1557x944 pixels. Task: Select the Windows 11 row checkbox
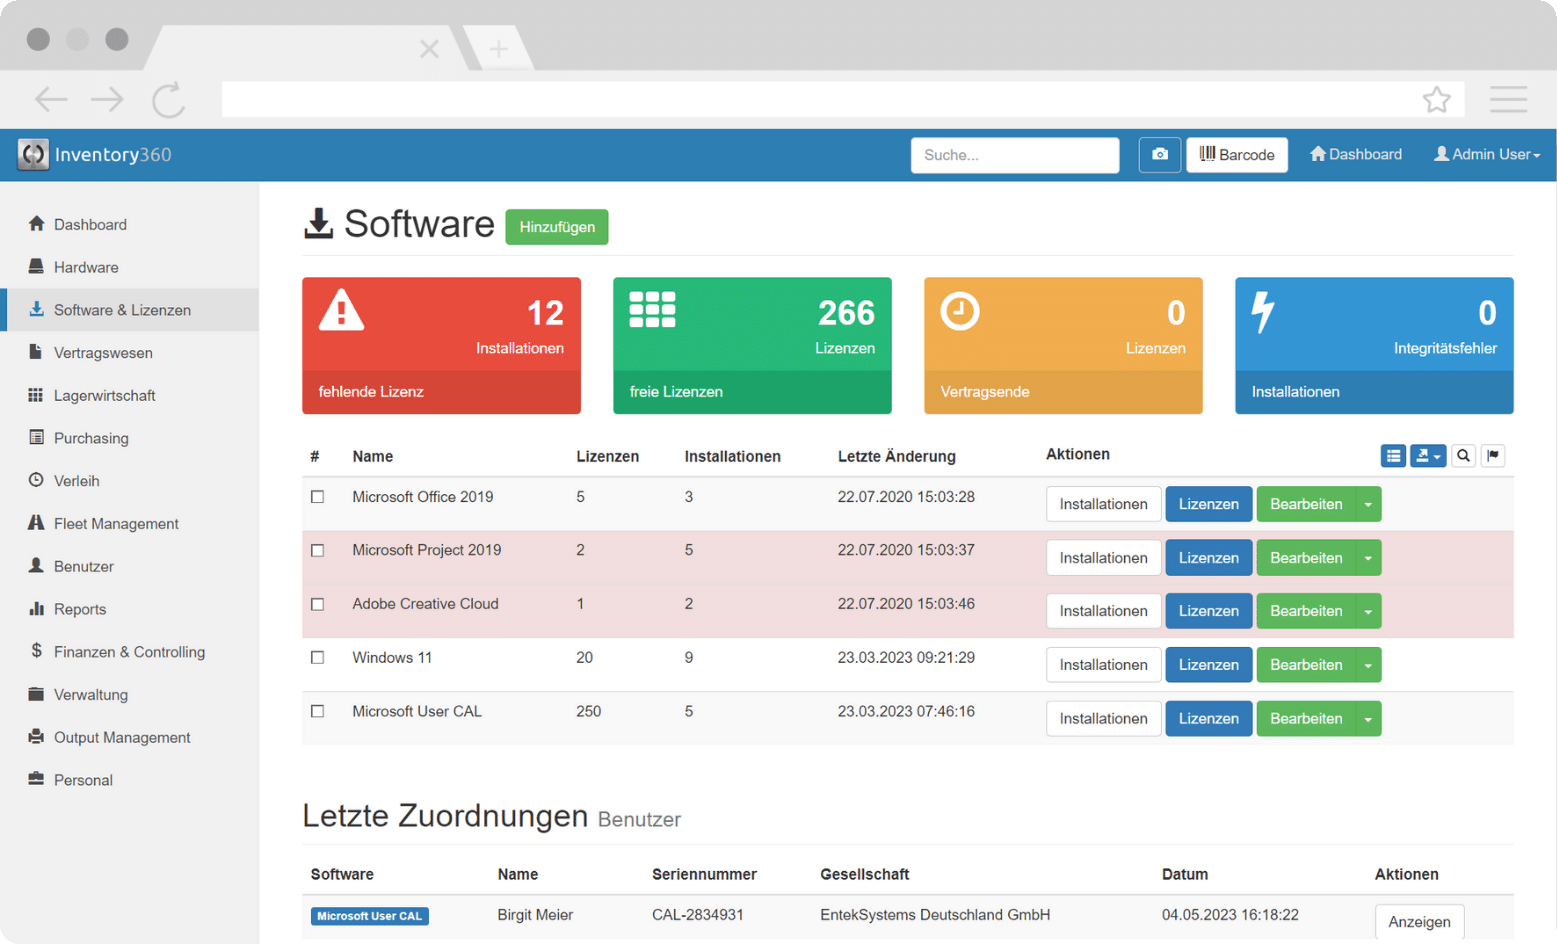coord(318,658)
